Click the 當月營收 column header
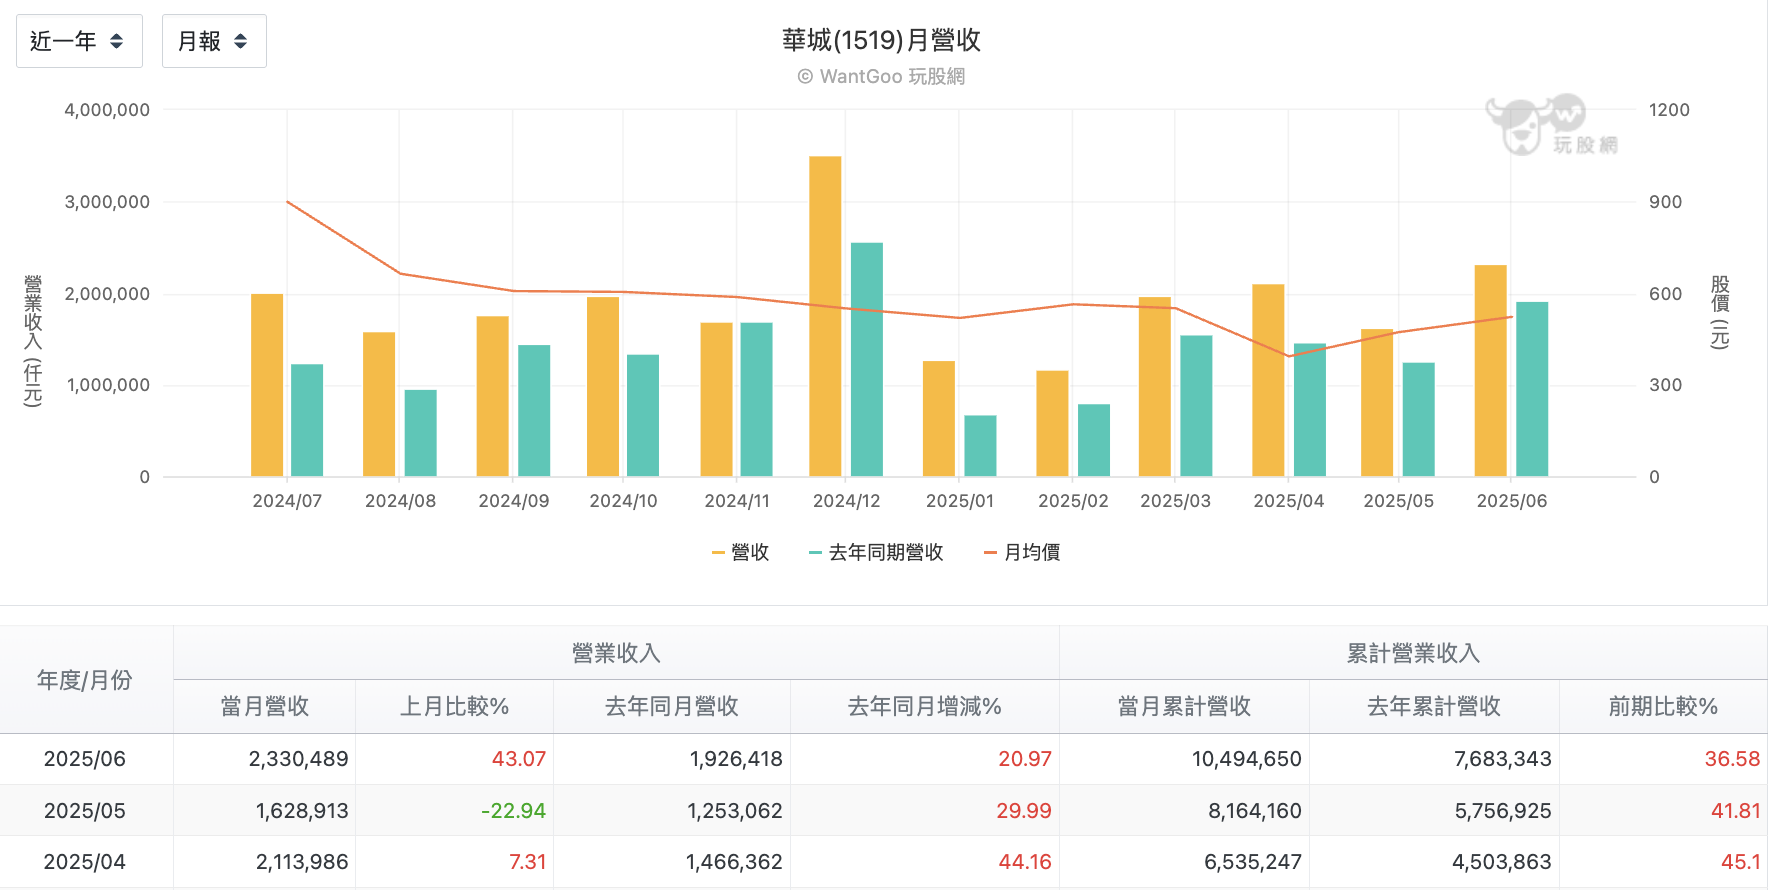Viewport: 1776px width, 890px height. (x=265, y=707)
